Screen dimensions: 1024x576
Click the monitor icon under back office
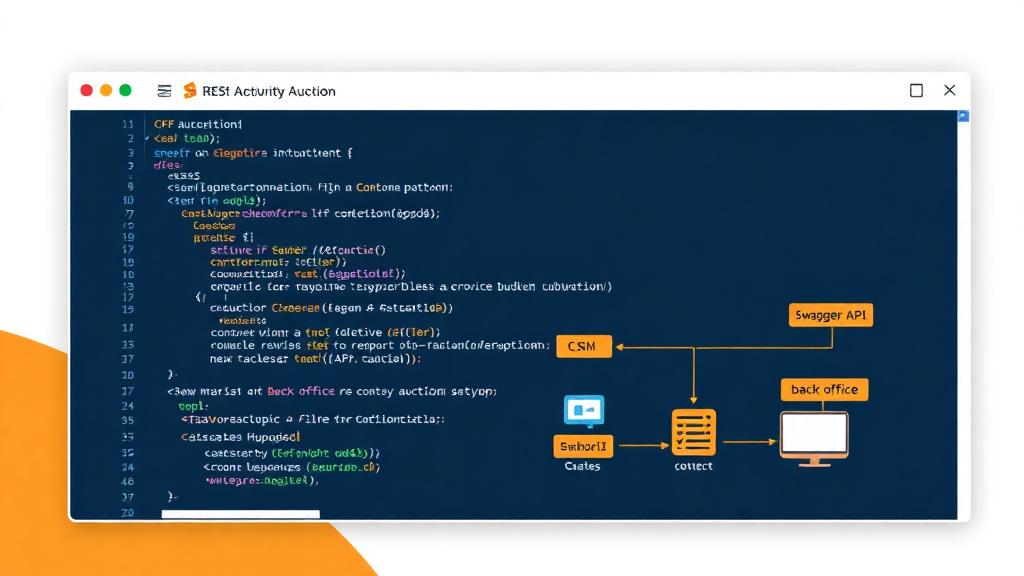click(x=814, y=439)
